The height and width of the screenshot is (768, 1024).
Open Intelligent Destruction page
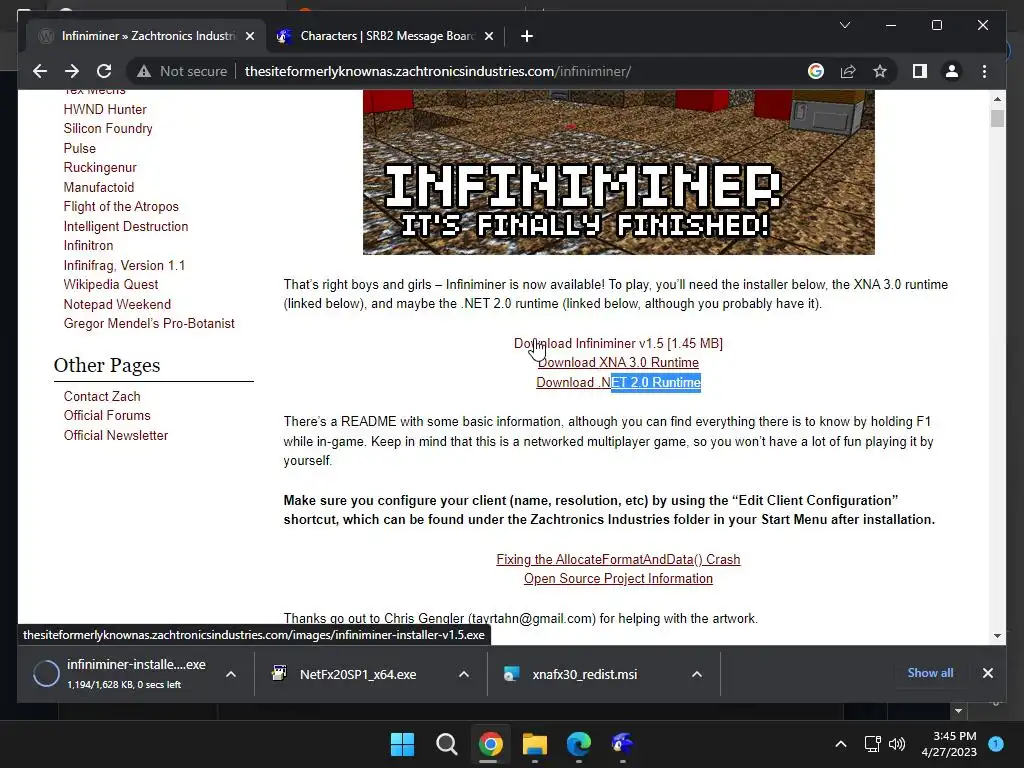pyautogui.click(x=125, y=226)
